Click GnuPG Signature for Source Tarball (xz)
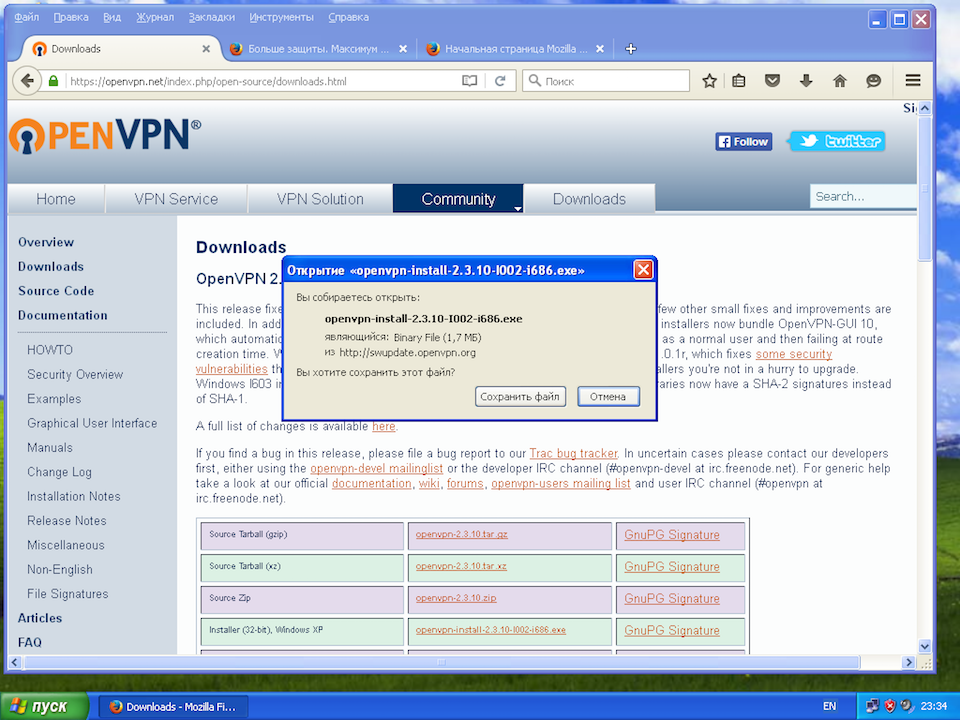The width and height of the screenshot is (960, 720). pyautogui.click(x=672, y=567)
